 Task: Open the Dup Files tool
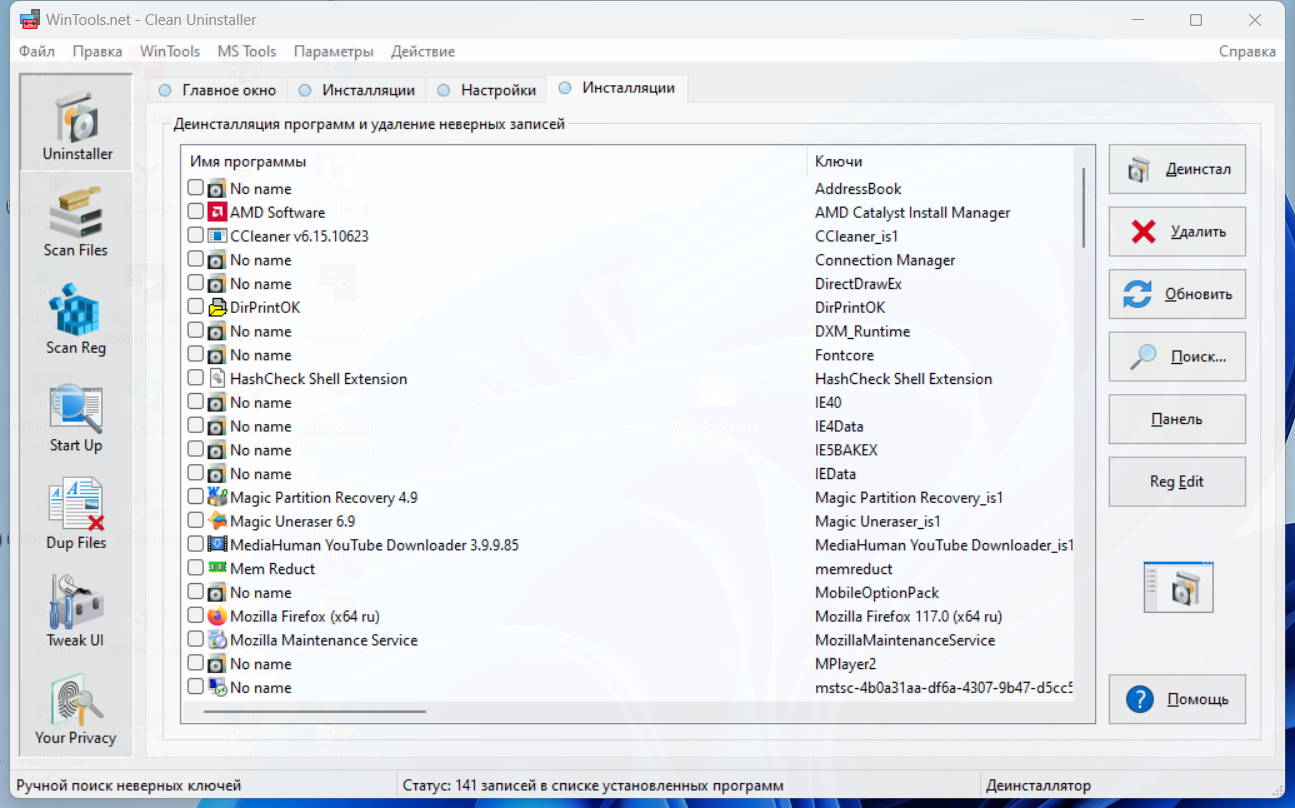(76, 513)
